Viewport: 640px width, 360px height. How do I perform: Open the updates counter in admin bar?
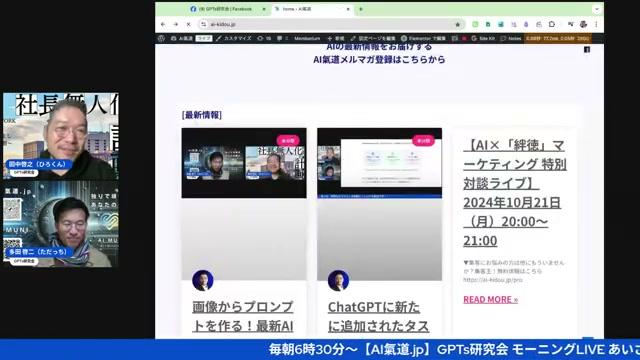(264, 38)
